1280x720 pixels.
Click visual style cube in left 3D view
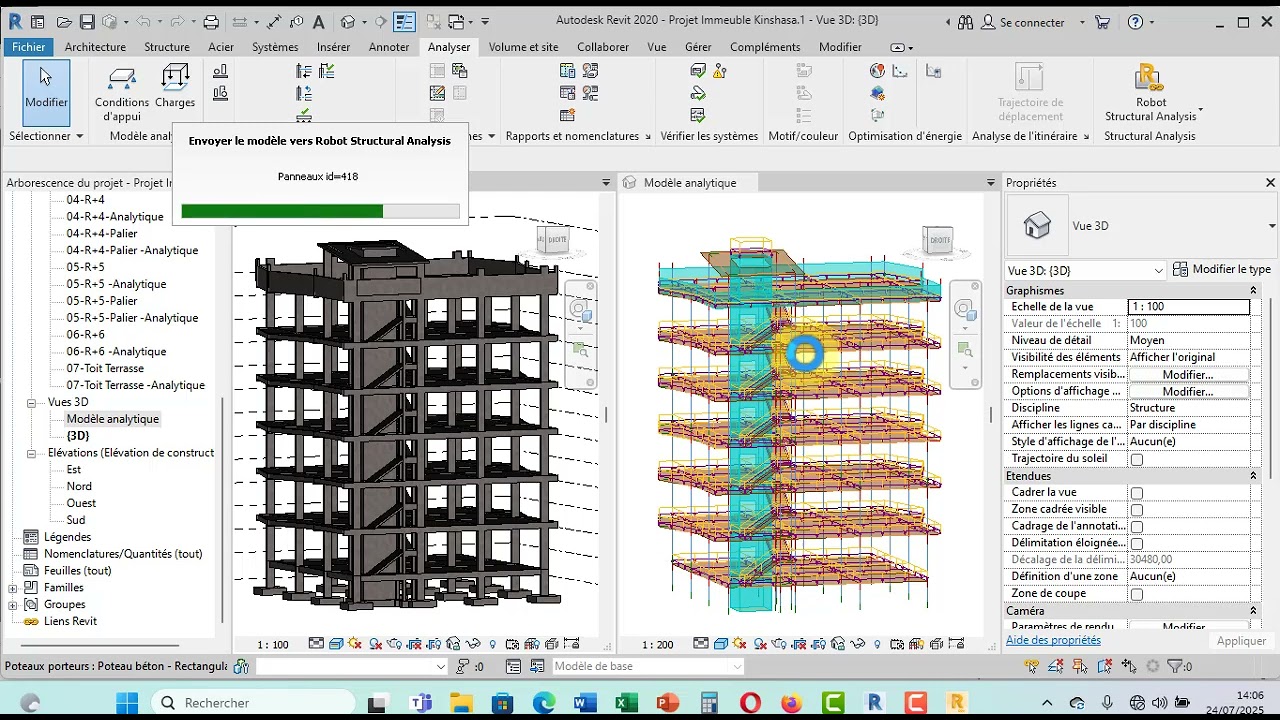click(337, 644)
